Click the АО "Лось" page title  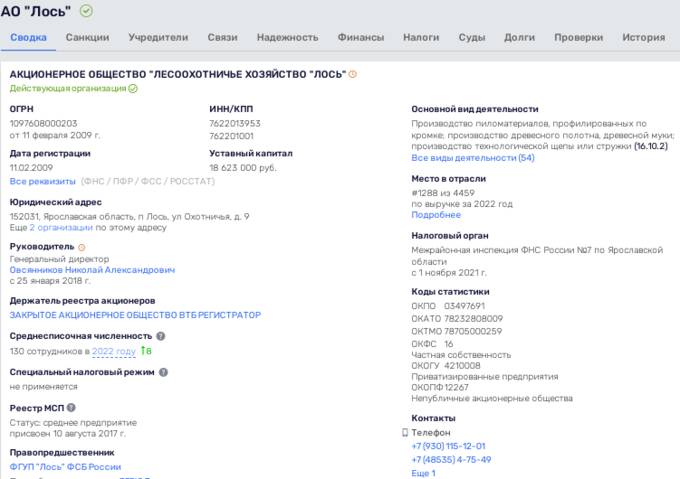(36, 11)
